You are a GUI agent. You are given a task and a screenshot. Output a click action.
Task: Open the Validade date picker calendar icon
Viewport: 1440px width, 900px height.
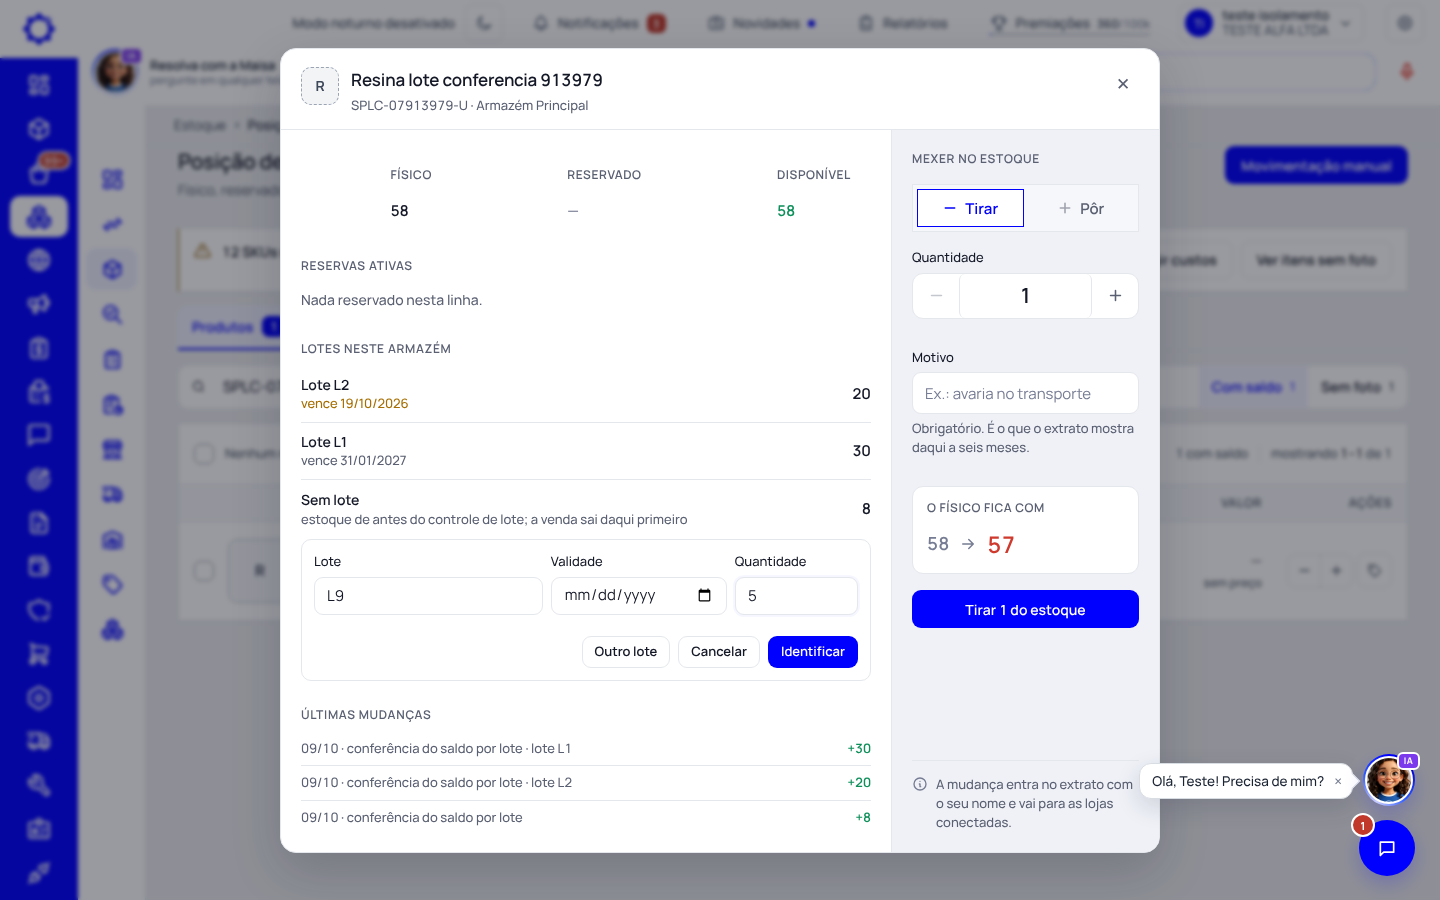click(x=704, y=595)
